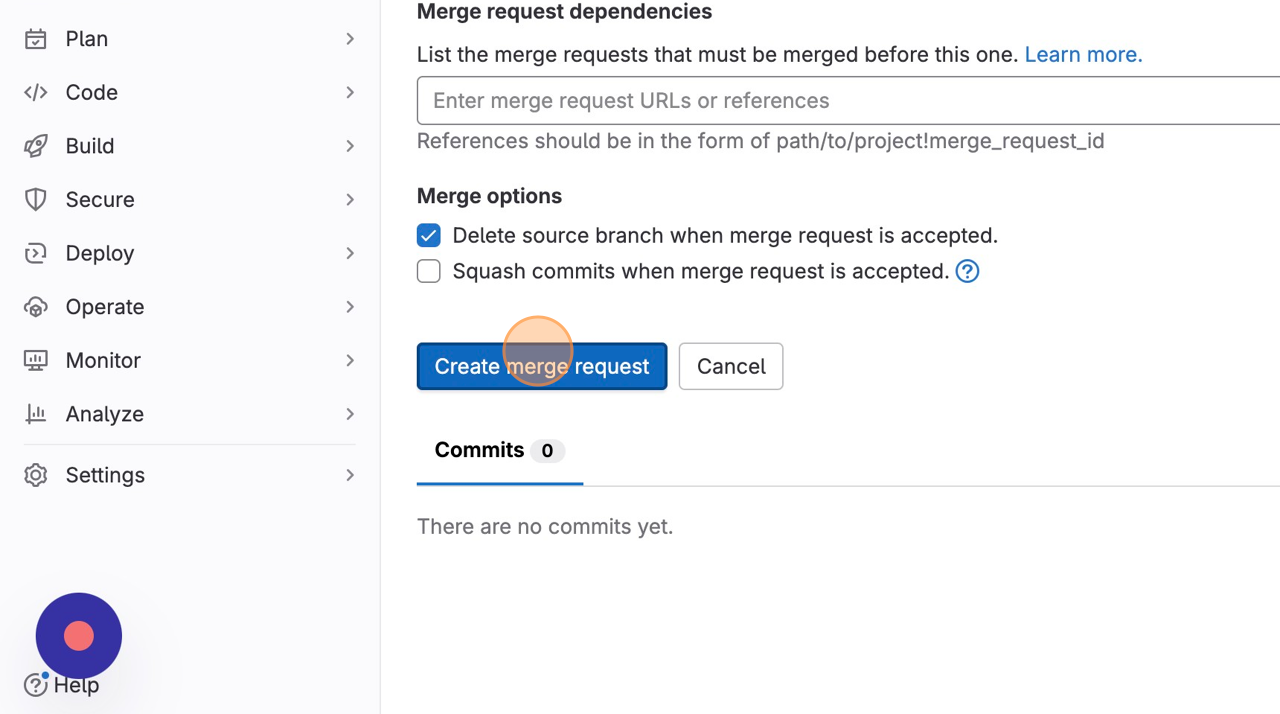The image size is (1280, 714).
Task: Click 'Delete source branch when merge request is accepted.' label
Action: tap(725, 236)
